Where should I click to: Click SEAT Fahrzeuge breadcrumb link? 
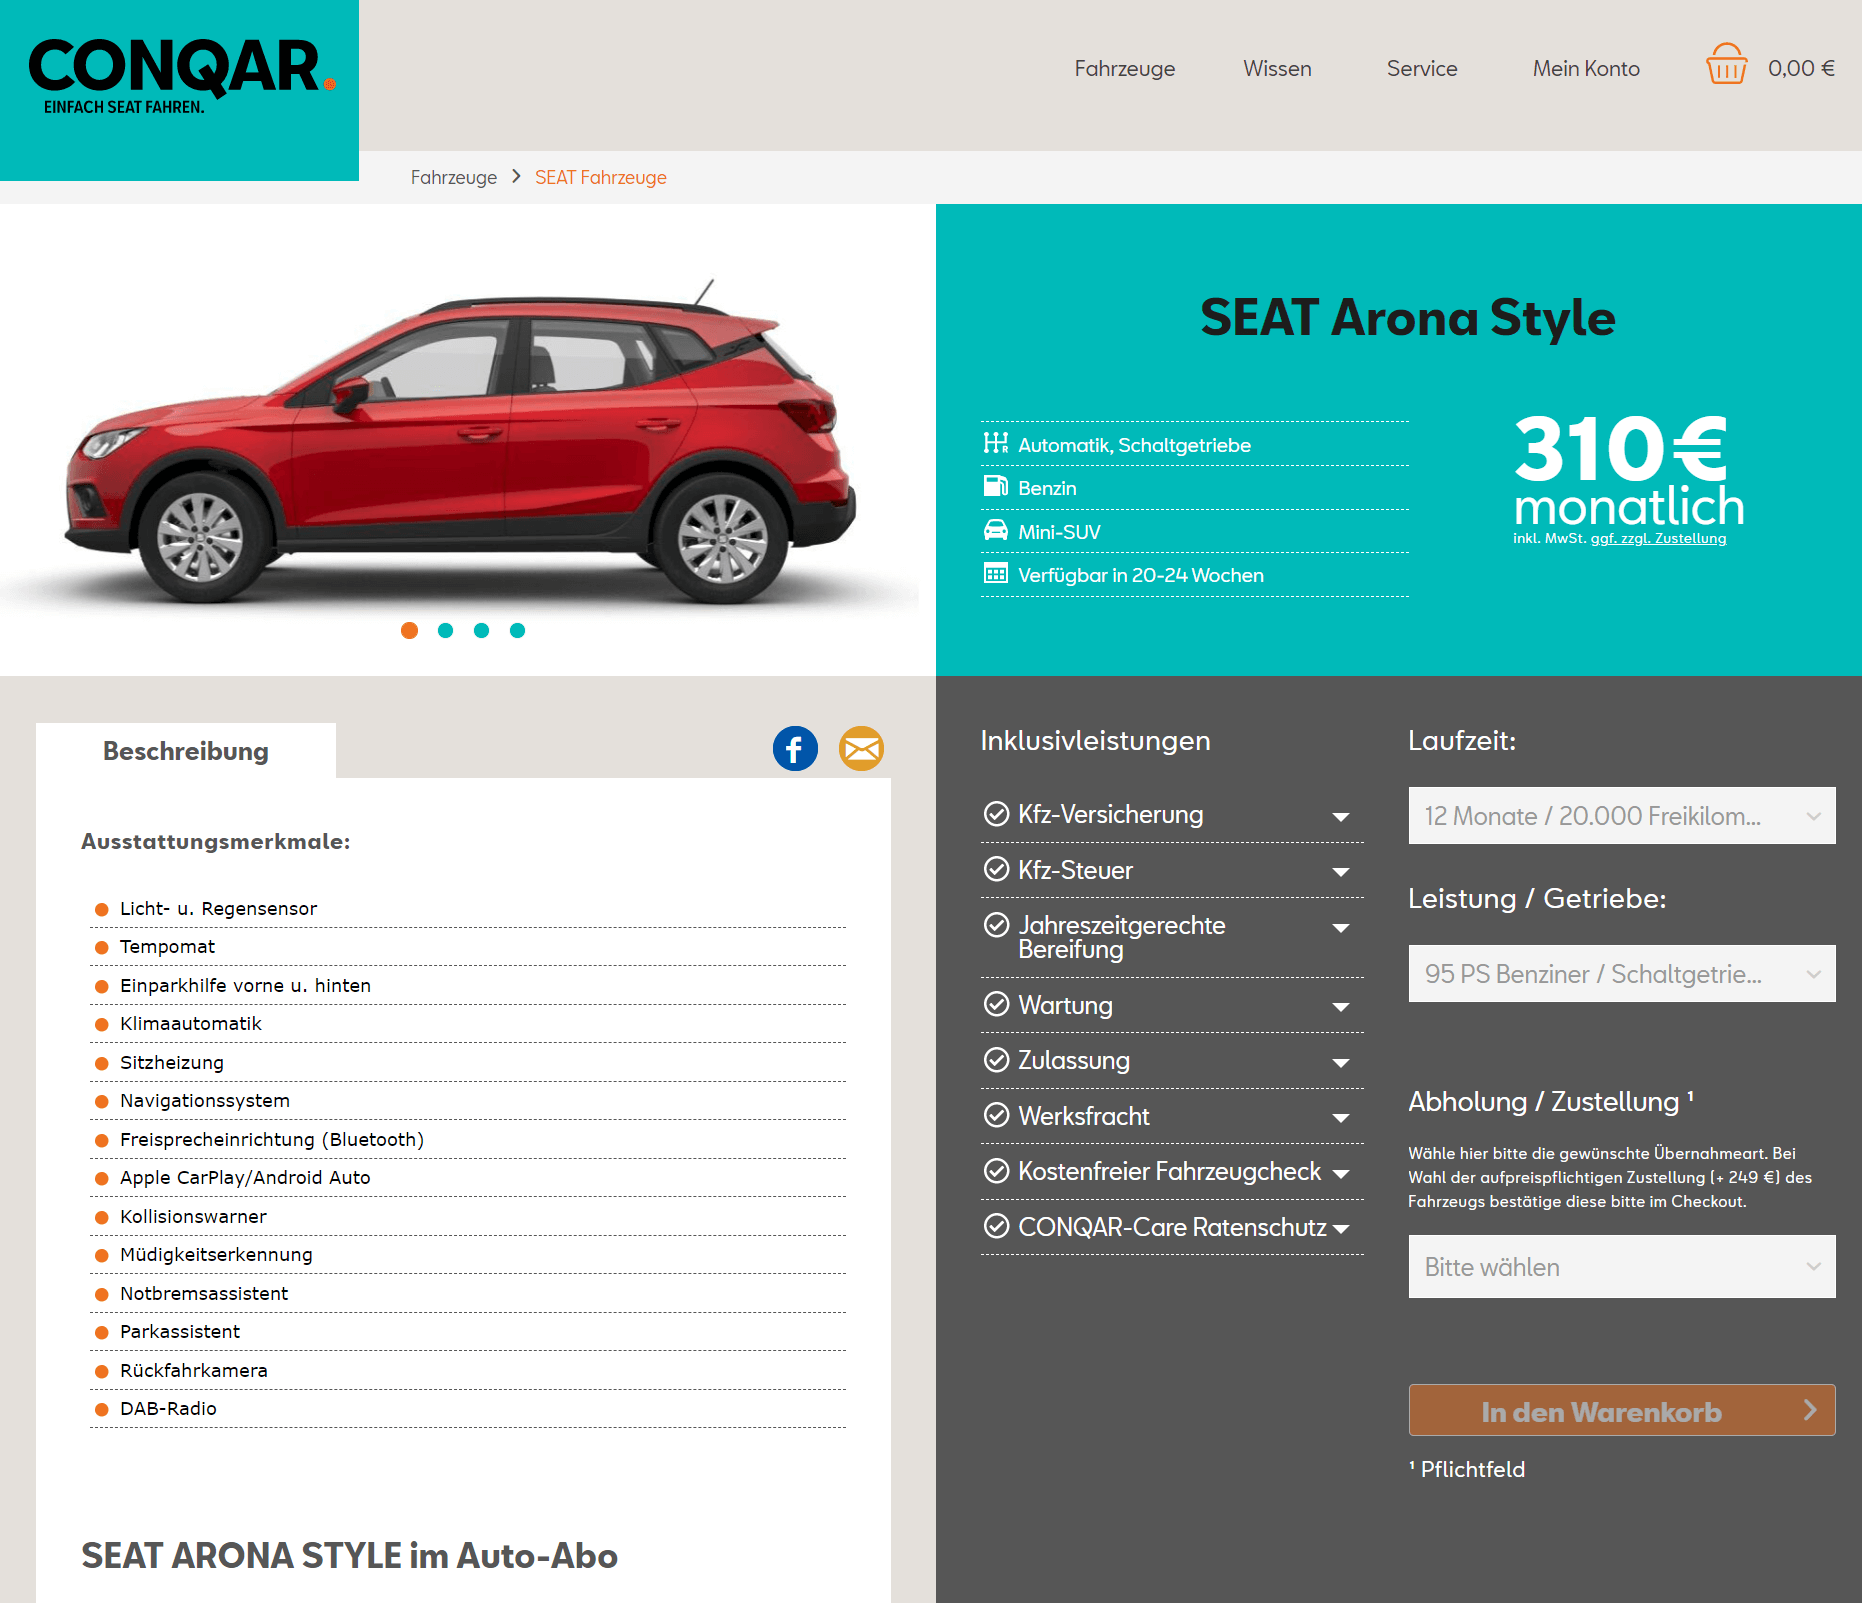[601, 177]
